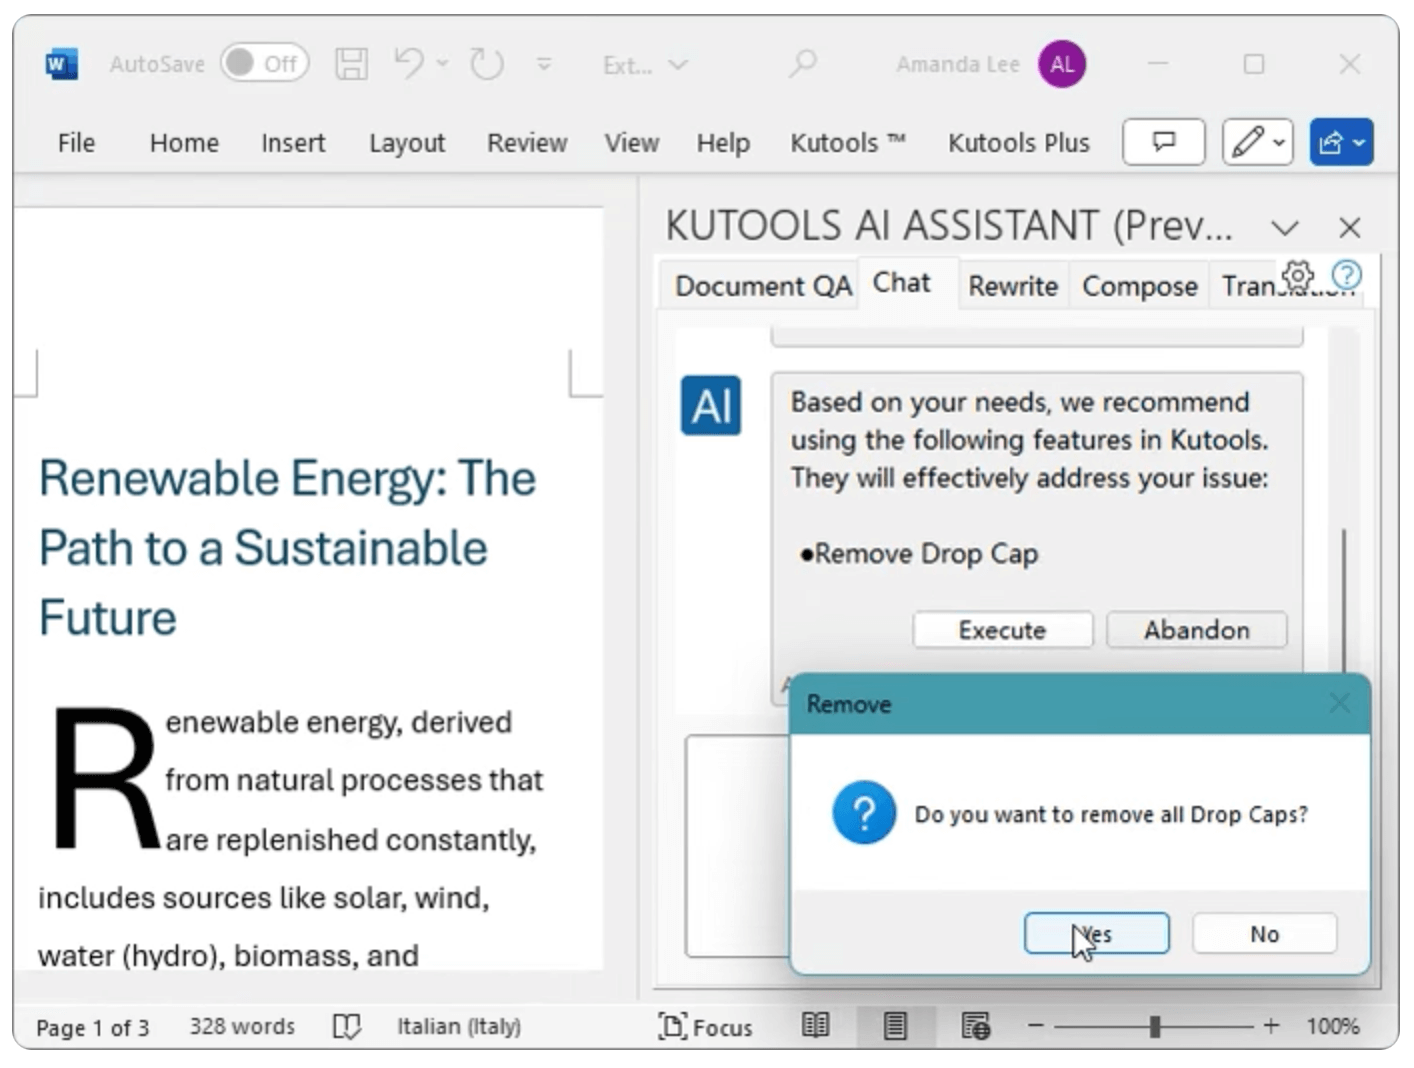Click the chat message input box
The image size is (1414, 1068).
coord(736,846)
